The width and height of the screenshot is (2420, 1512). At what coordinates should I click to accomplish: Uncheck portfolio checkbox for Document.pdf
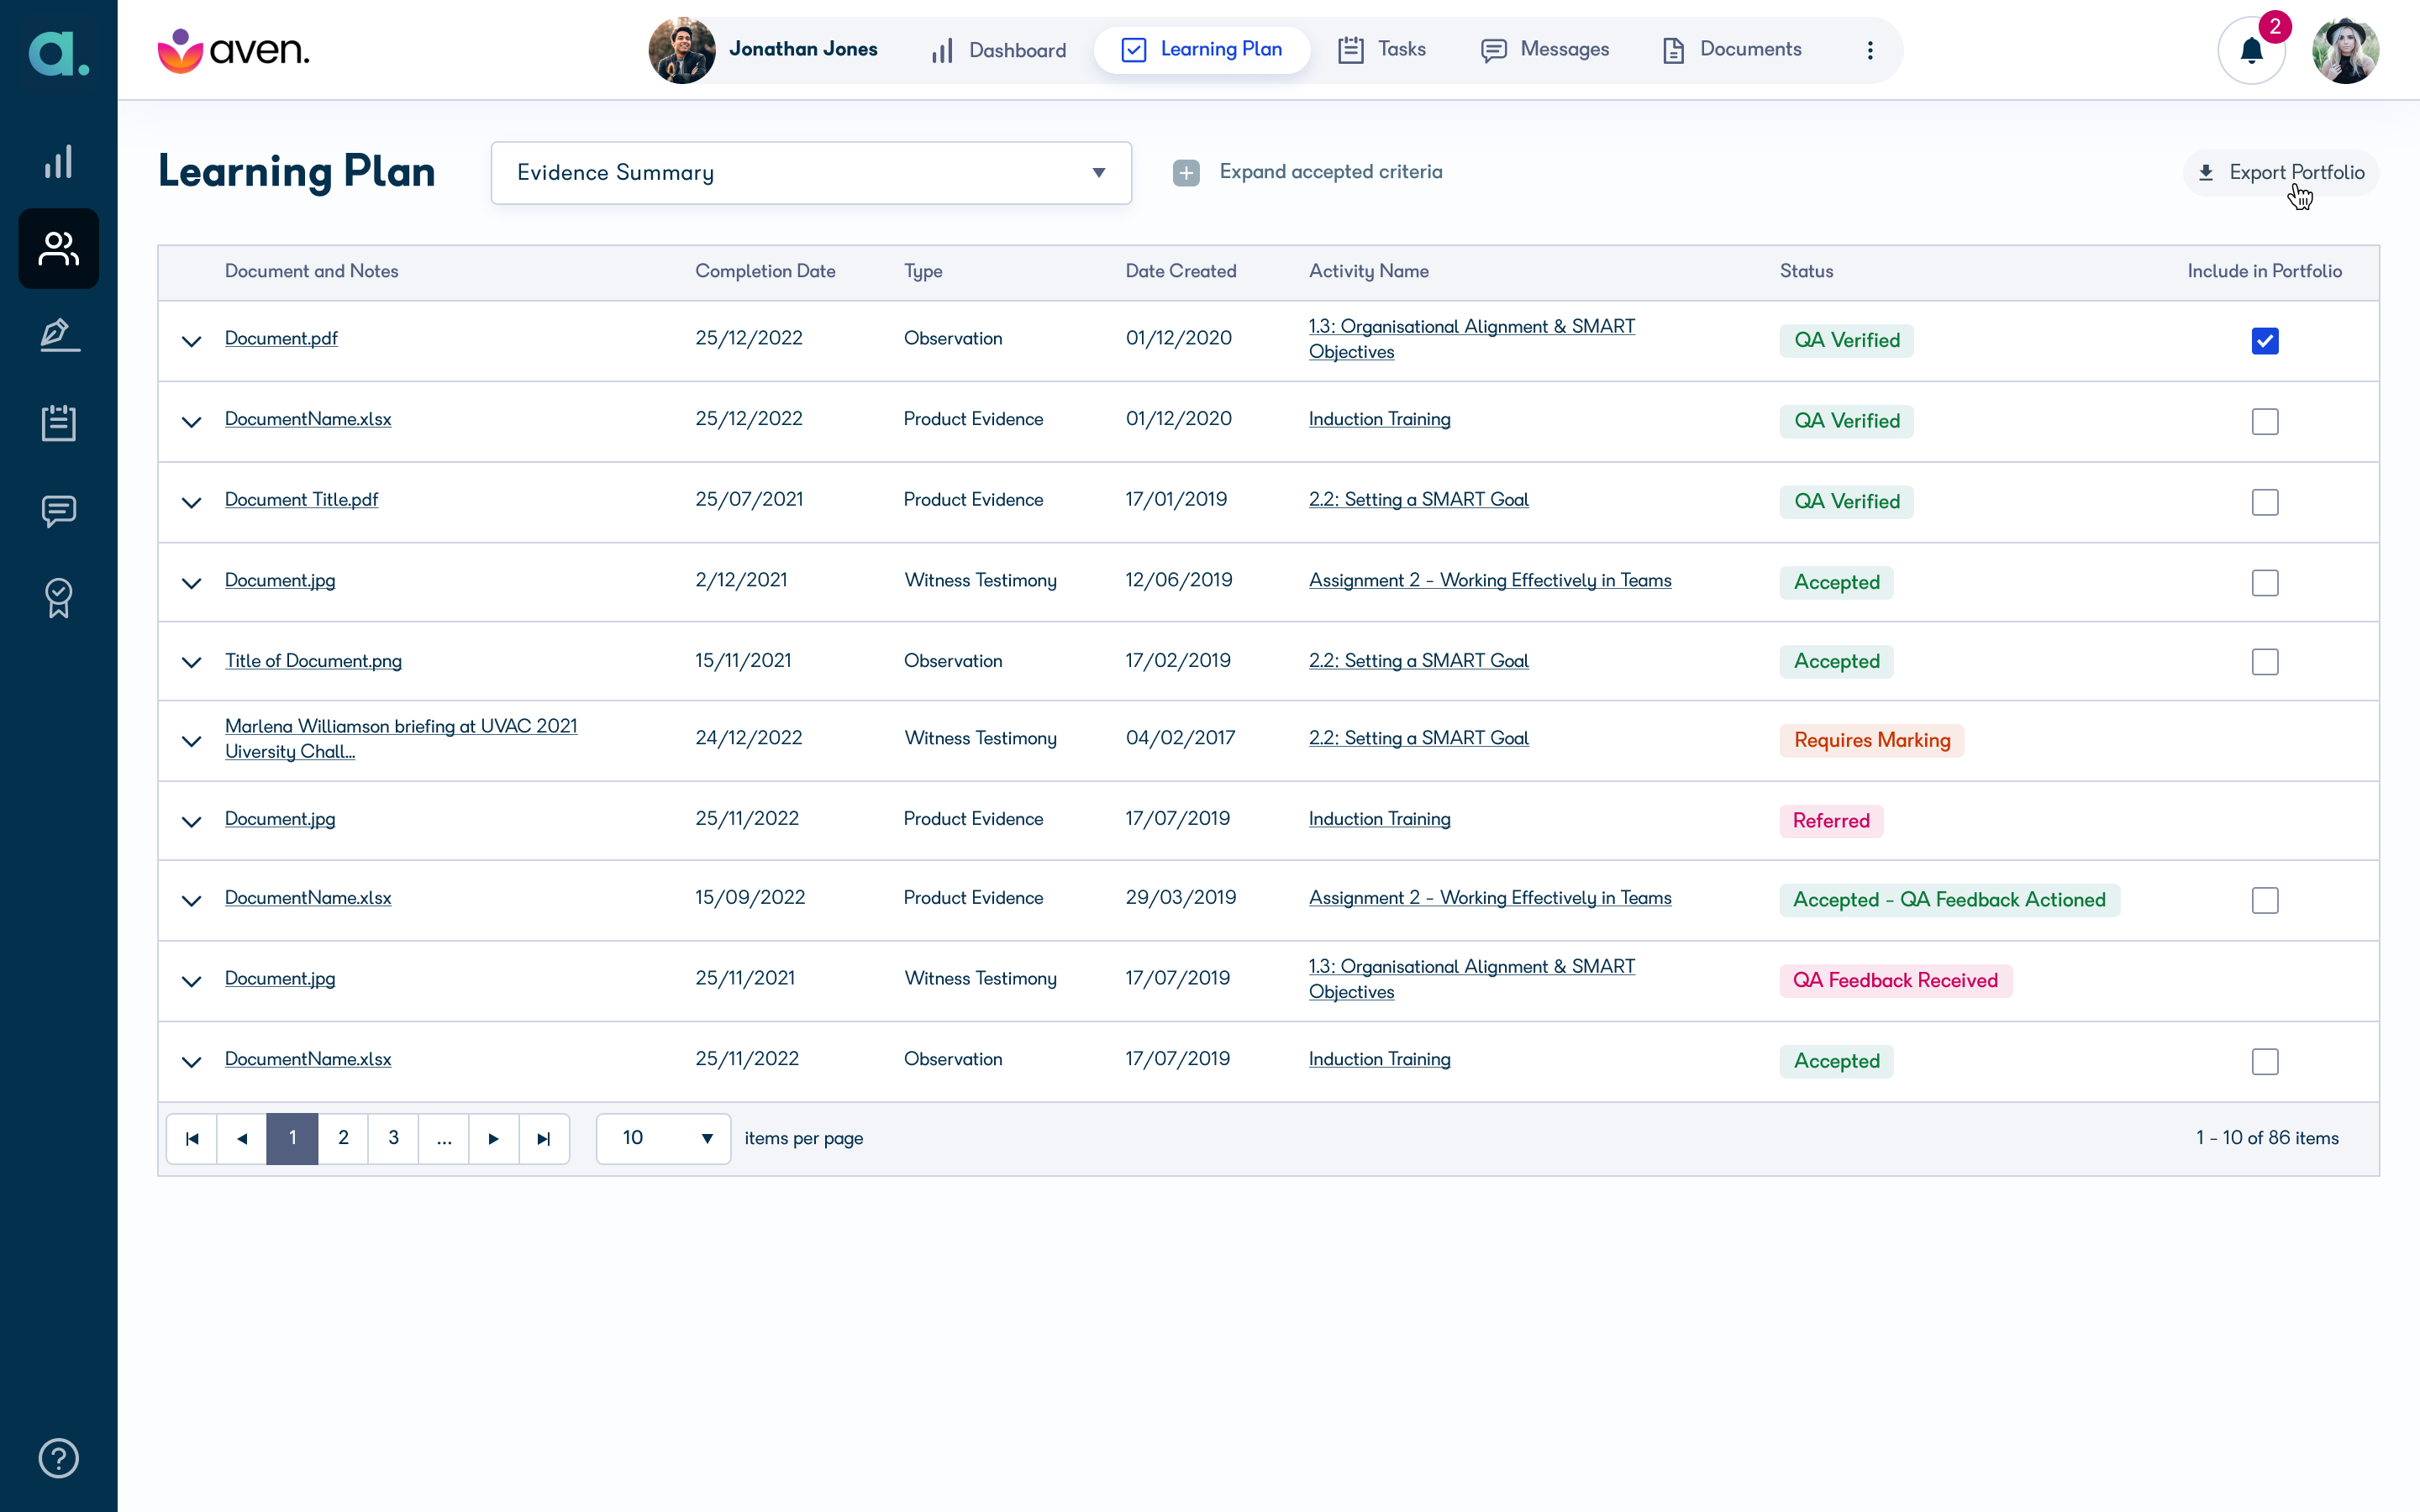(x=2265, y=341)
